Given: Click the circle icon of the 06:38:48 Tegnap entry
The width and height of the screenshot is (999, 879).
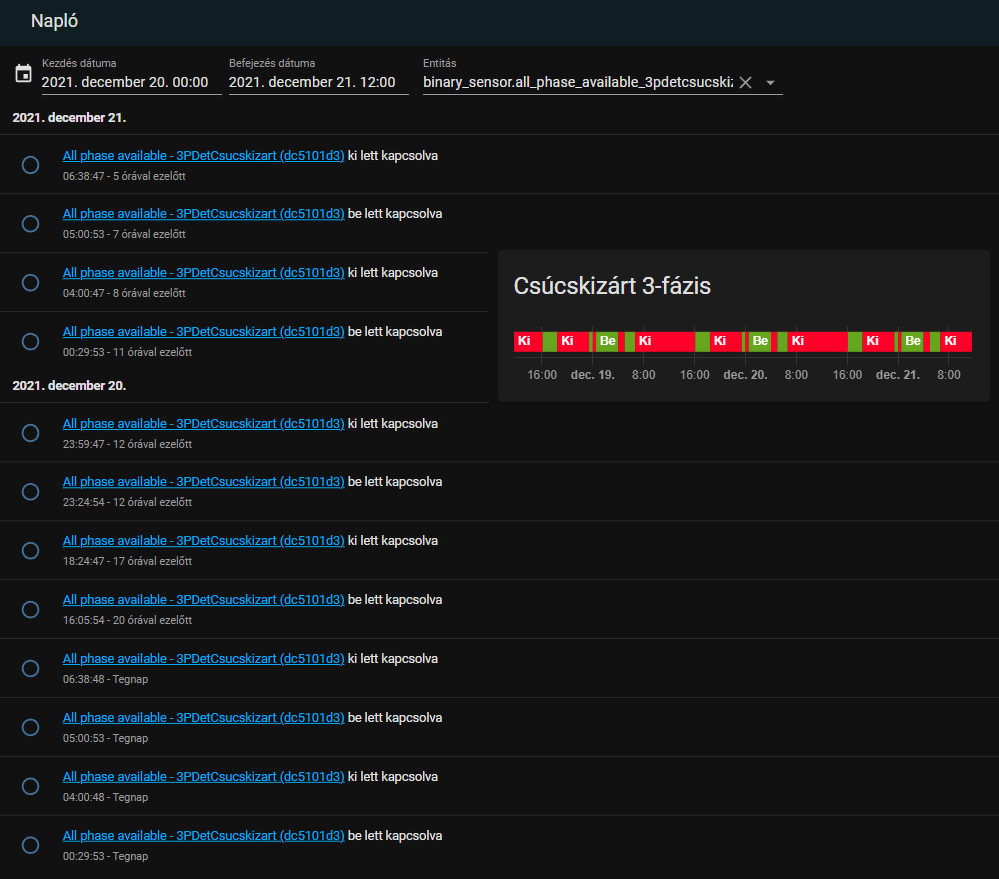Looking at the screenshot, I should [31, 668].
